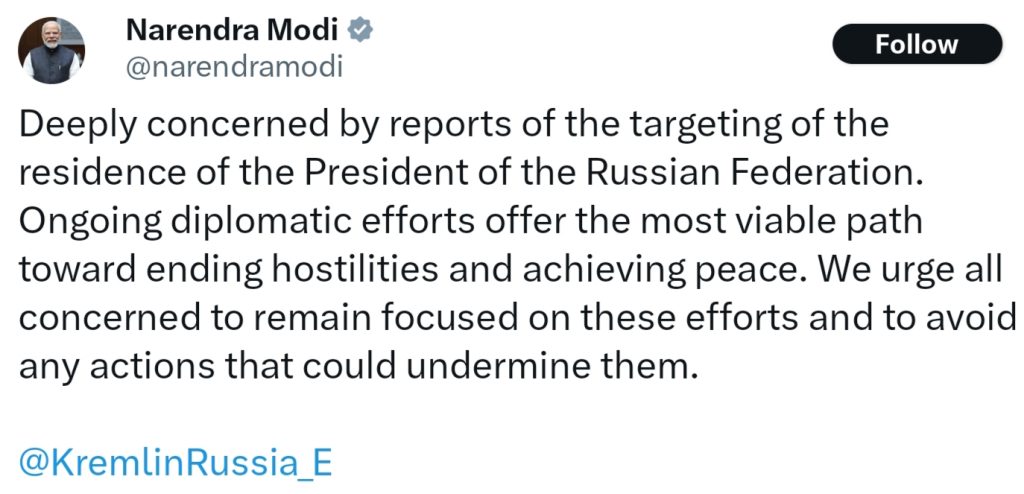The width and height of the screenshot is (1024, 494).
Task: Open the @KremlinRussia_E mention link
Action: (x=176, y=462)
